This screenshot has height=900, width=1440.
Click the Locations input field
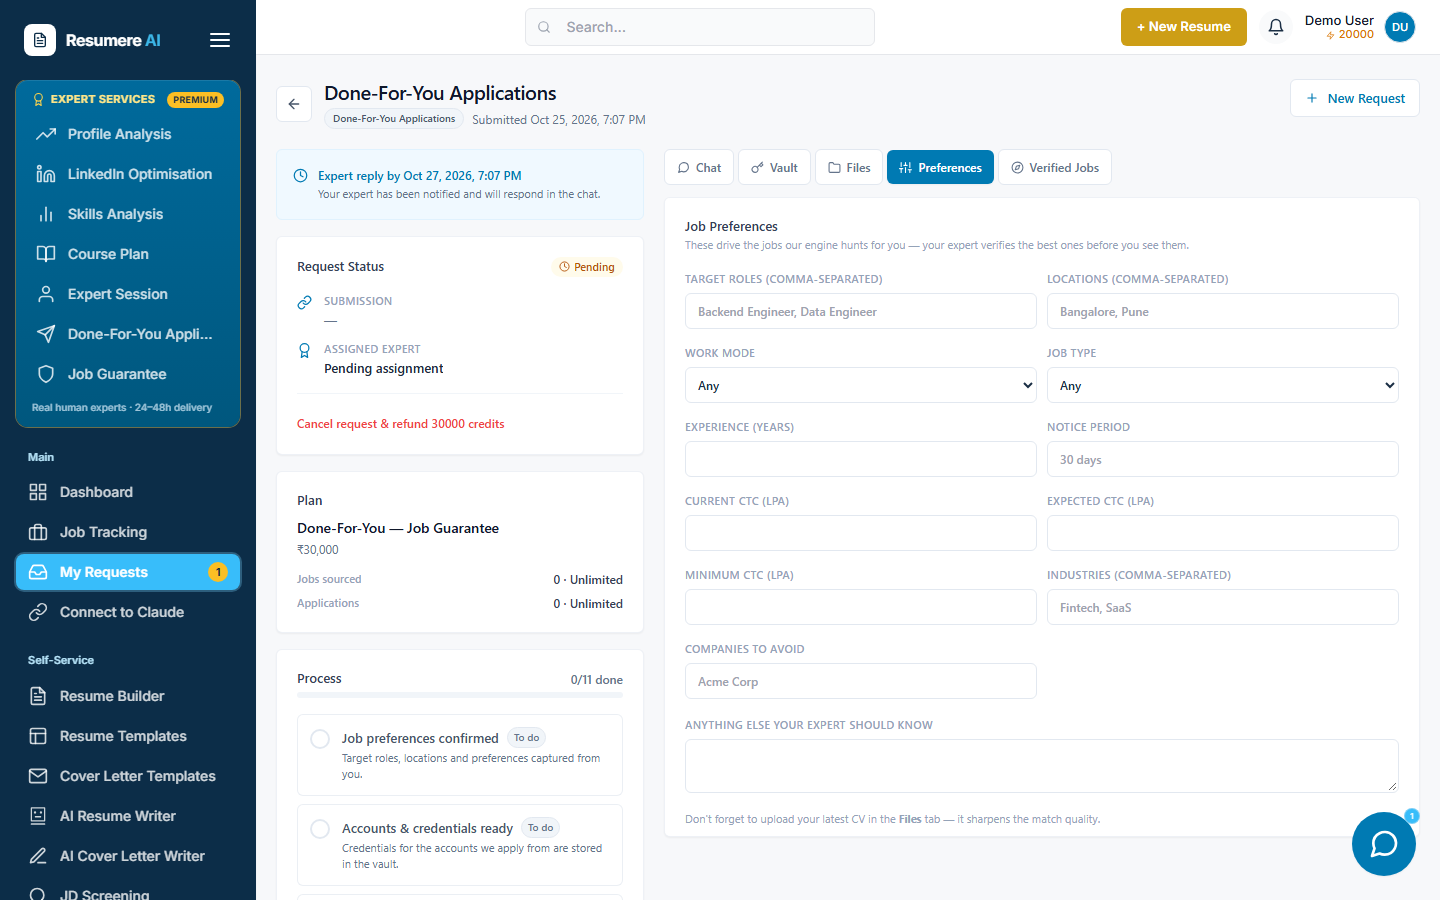click(1223, 311)
